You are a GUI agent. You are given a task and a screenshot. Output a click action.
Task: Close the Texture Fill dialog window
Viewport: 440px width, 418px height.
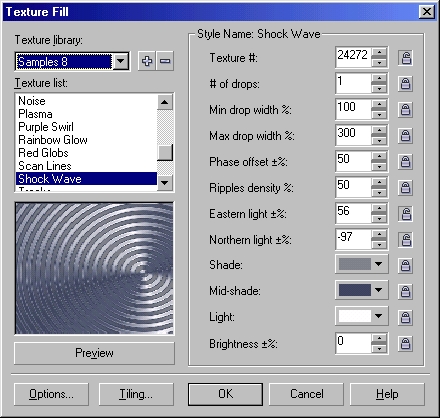pyautogui.click(x=427, y=12)
